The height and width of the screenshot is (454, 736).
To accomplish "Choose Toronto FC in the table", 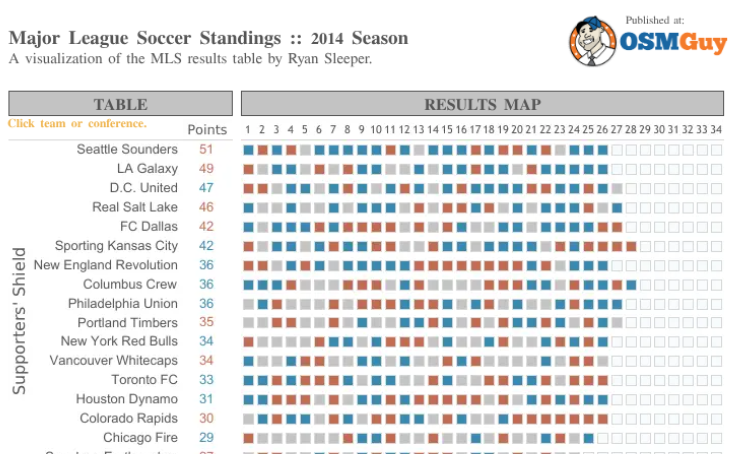I will coord(144,379).
